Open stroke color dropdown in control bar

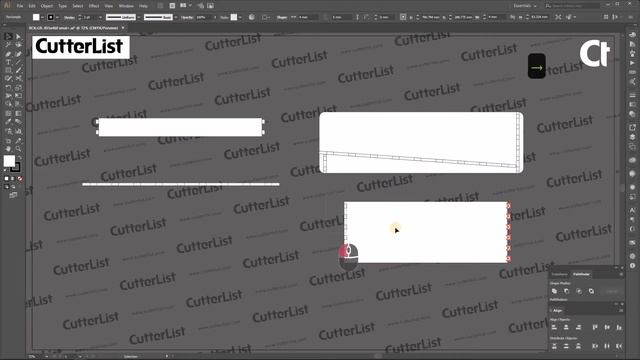57,17
